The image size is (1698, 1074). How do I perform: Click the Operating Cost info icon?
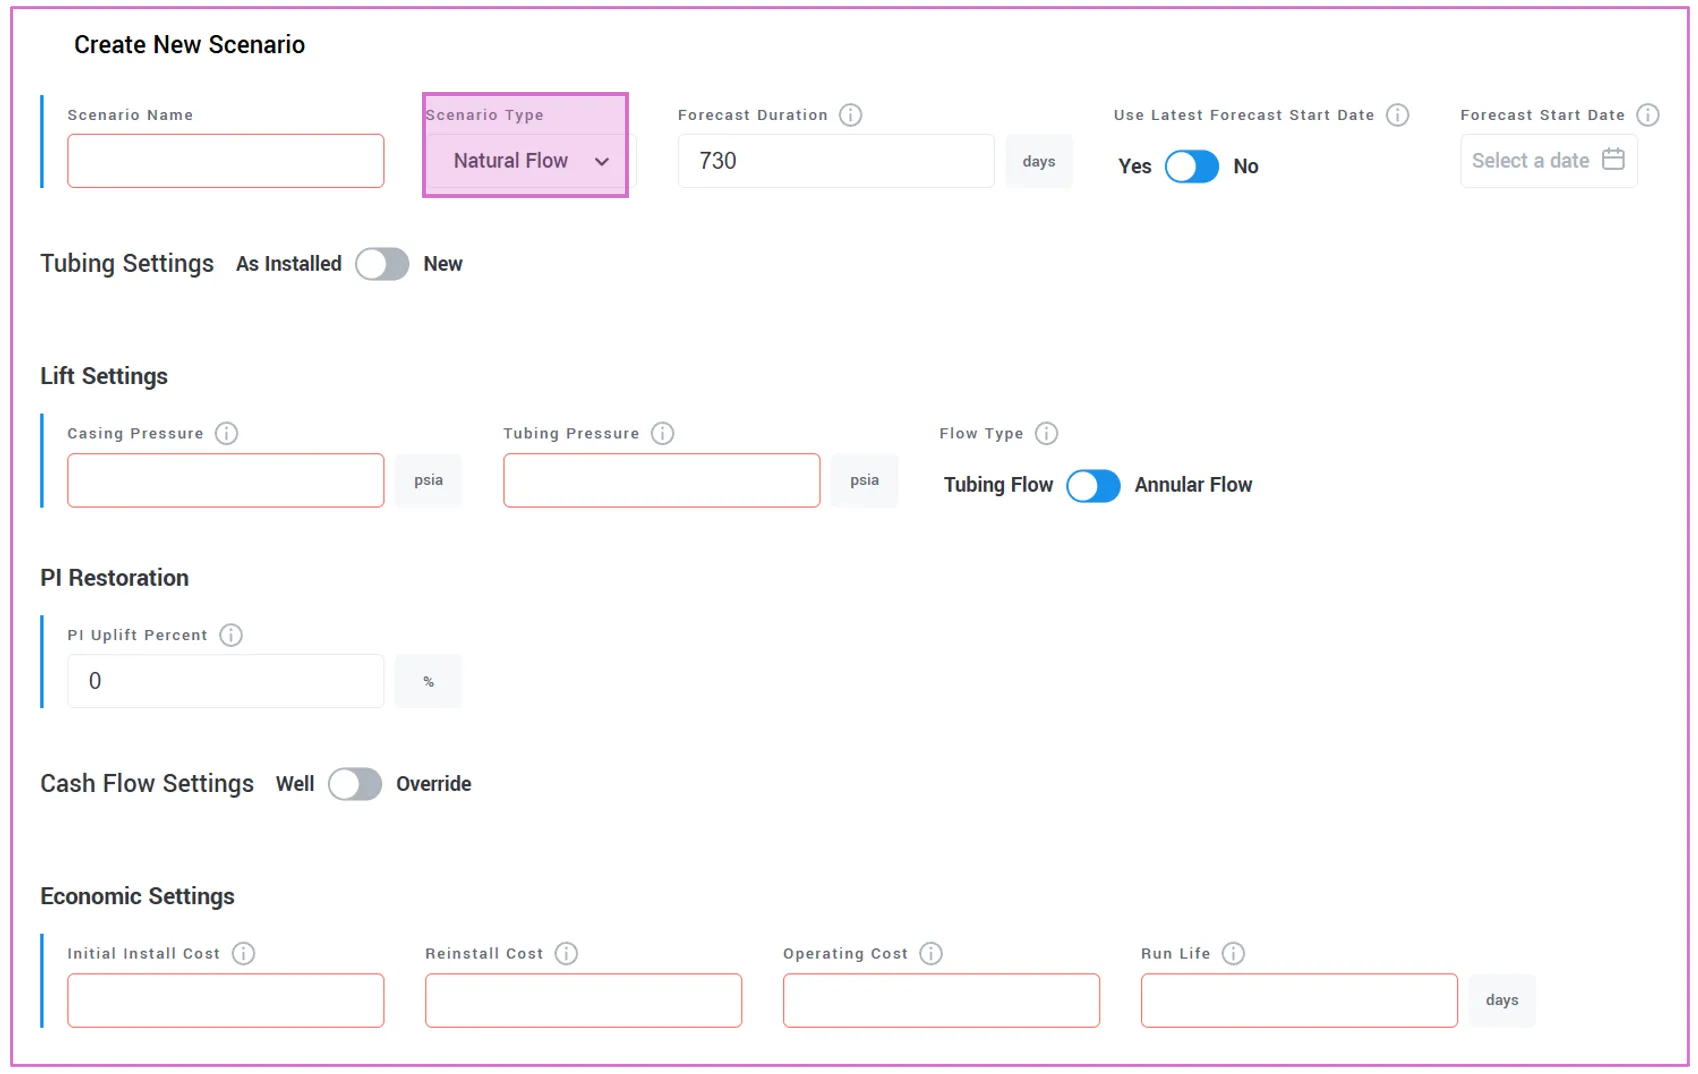(x=930, y=953)
